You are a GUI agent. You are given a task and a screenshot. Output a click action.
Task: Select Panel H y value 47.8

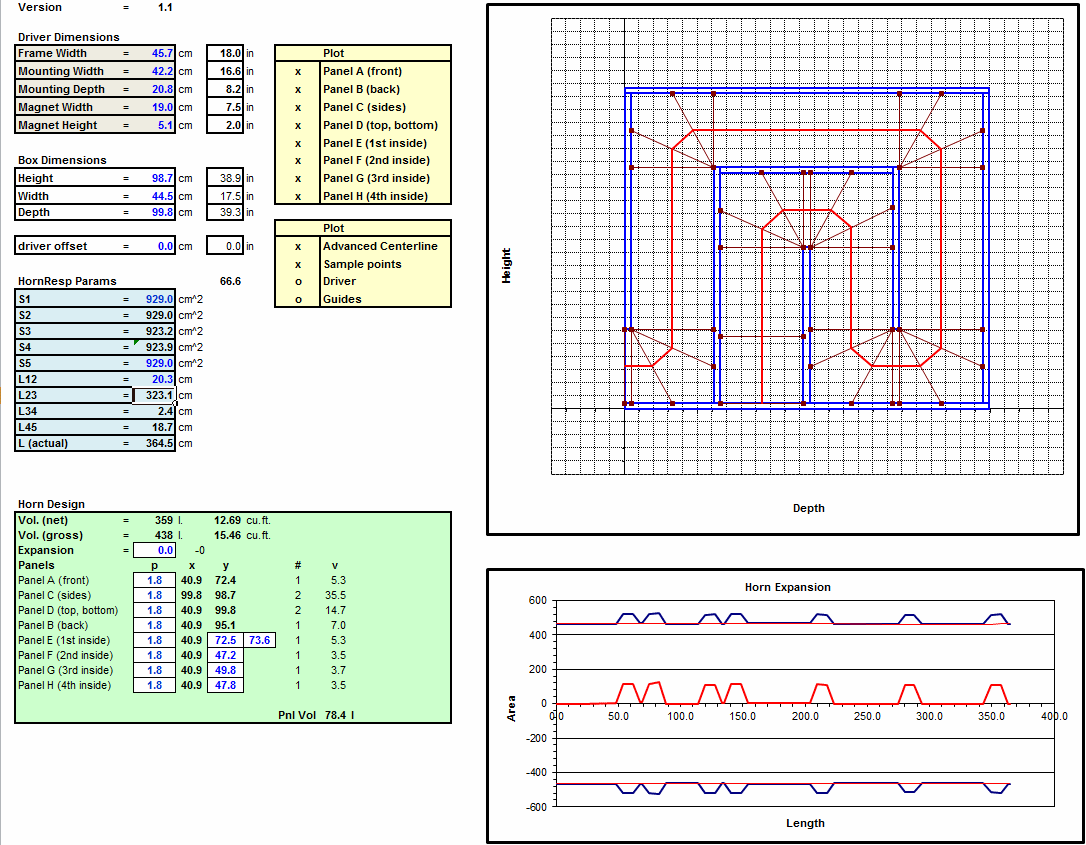[226, 685]
